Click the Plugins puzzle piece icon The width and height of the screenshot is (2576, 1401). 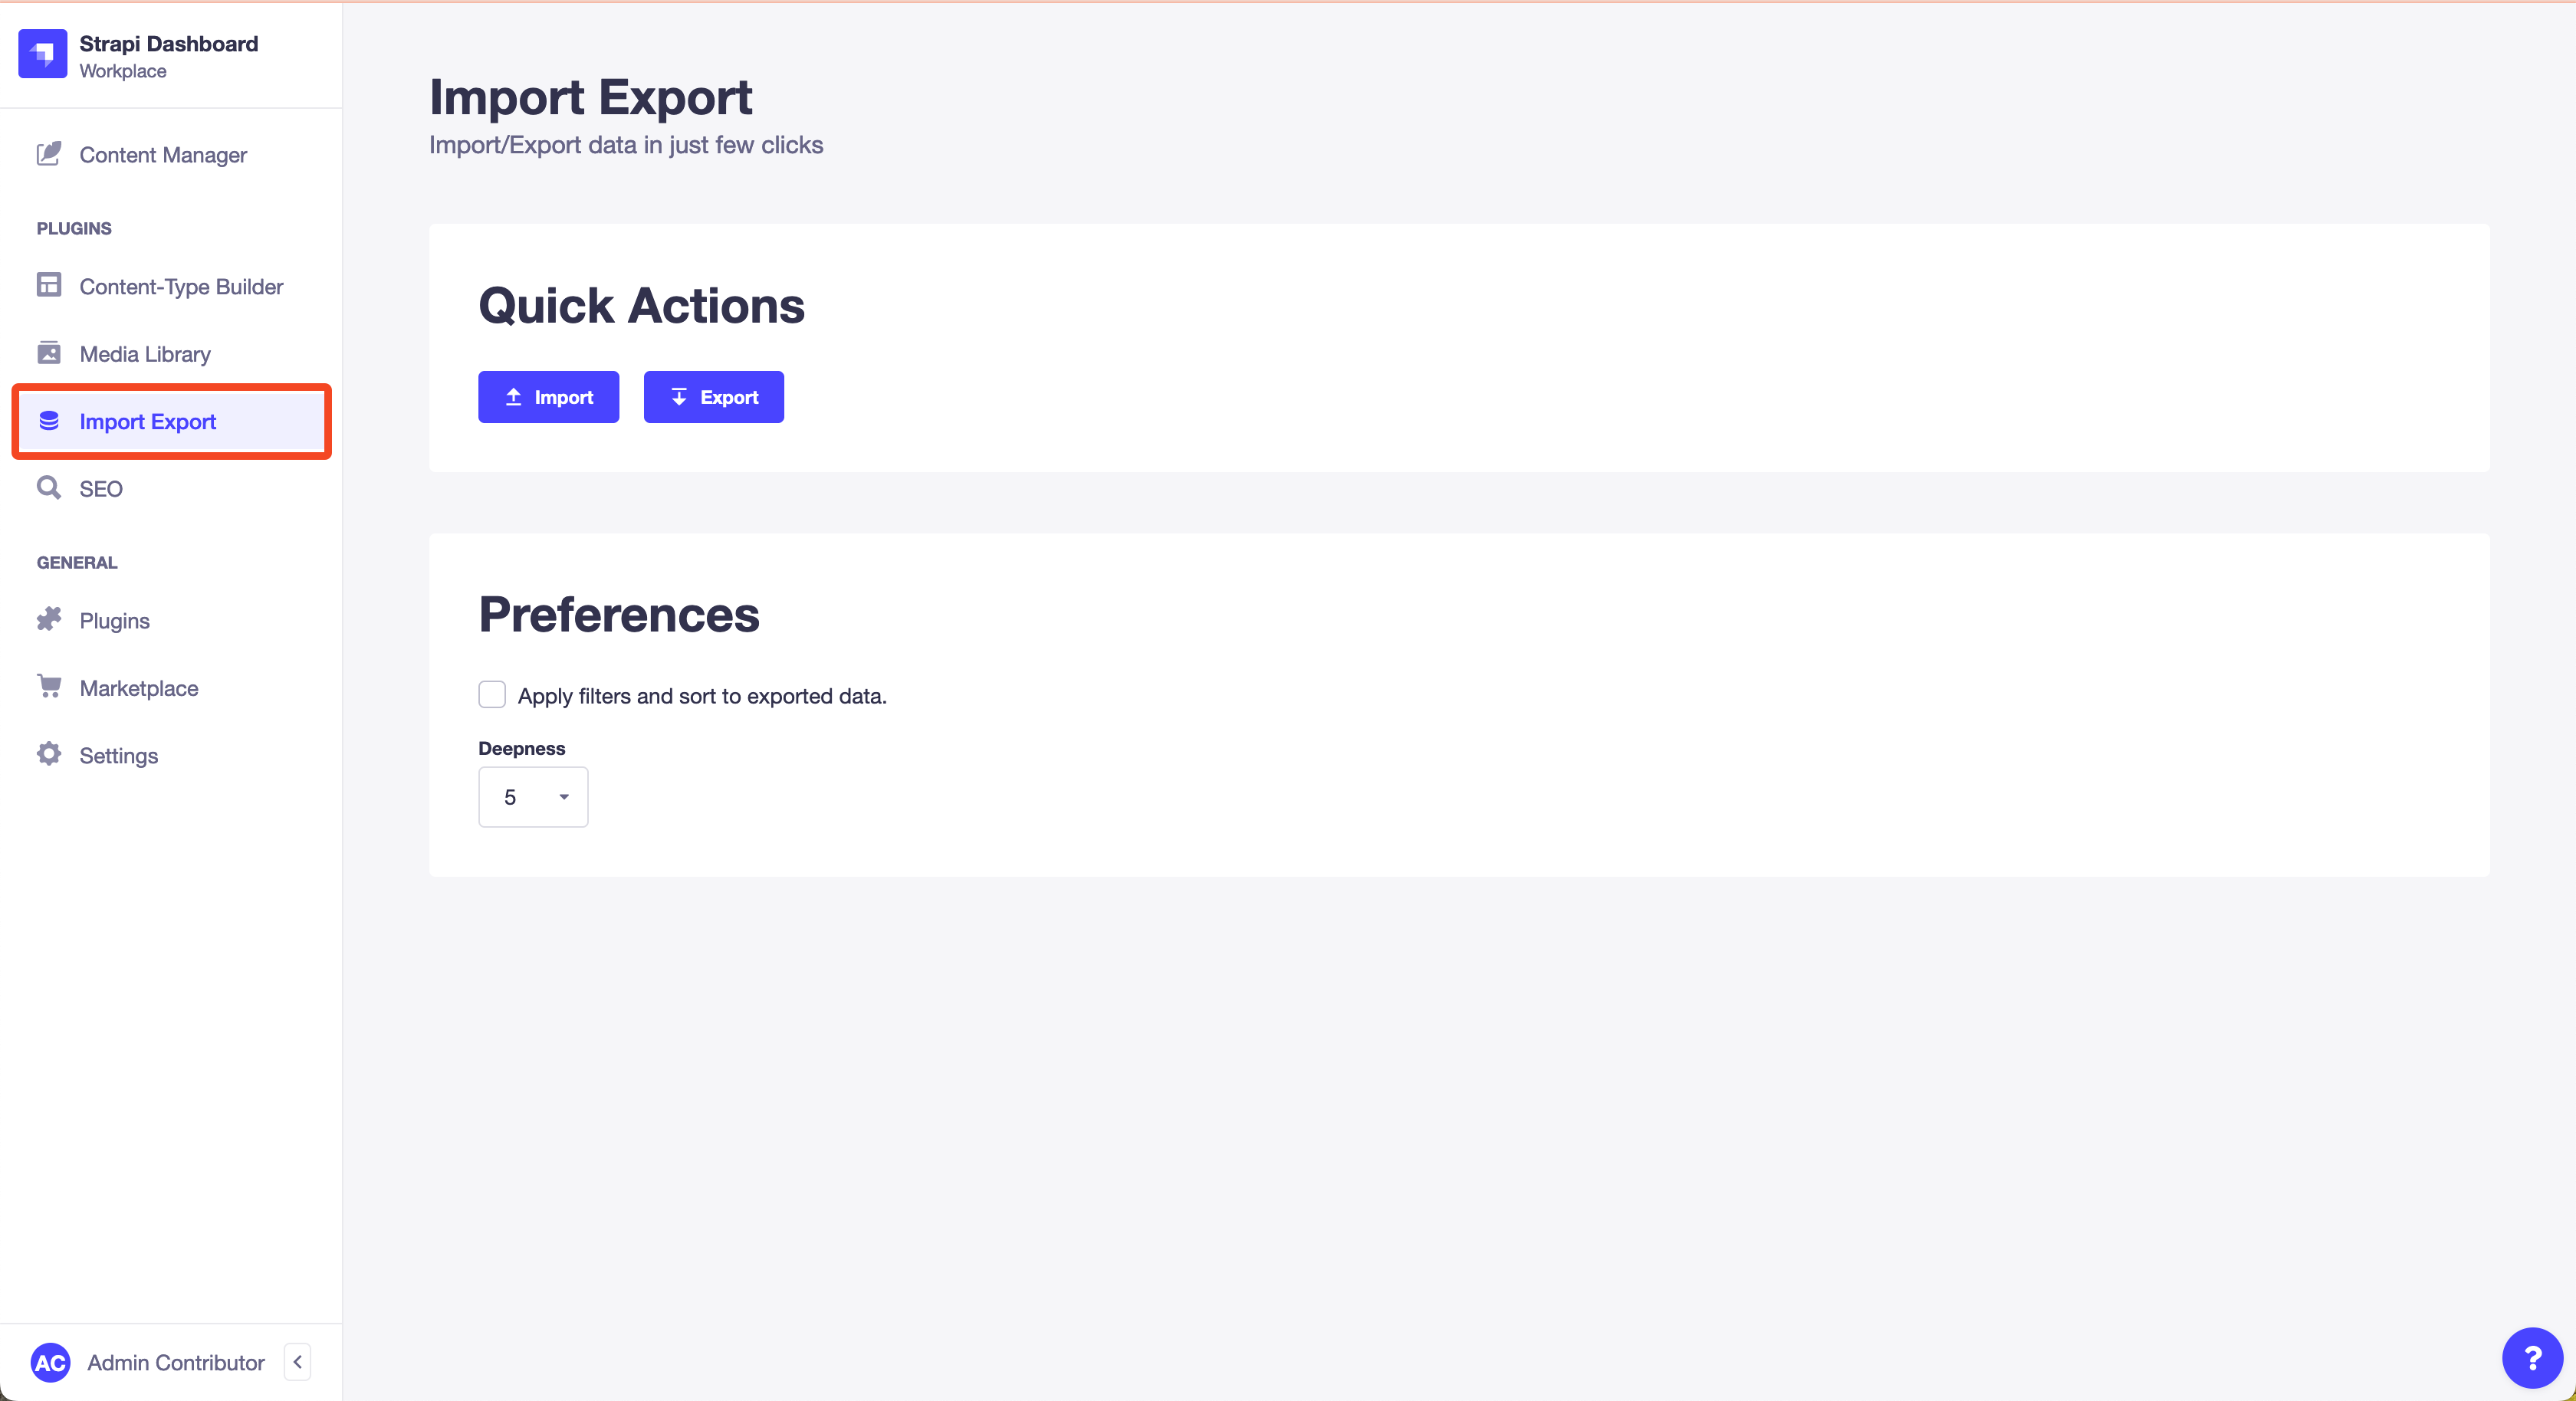pos(49,620)
